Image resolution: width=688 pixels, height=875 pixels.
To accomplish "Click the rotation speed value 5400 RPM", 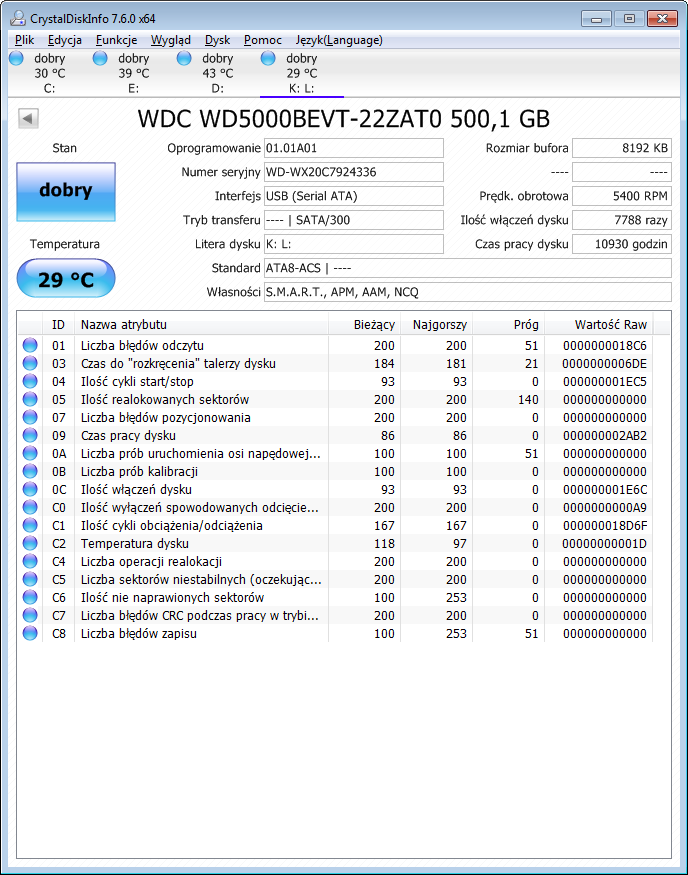I will (622, 196).
